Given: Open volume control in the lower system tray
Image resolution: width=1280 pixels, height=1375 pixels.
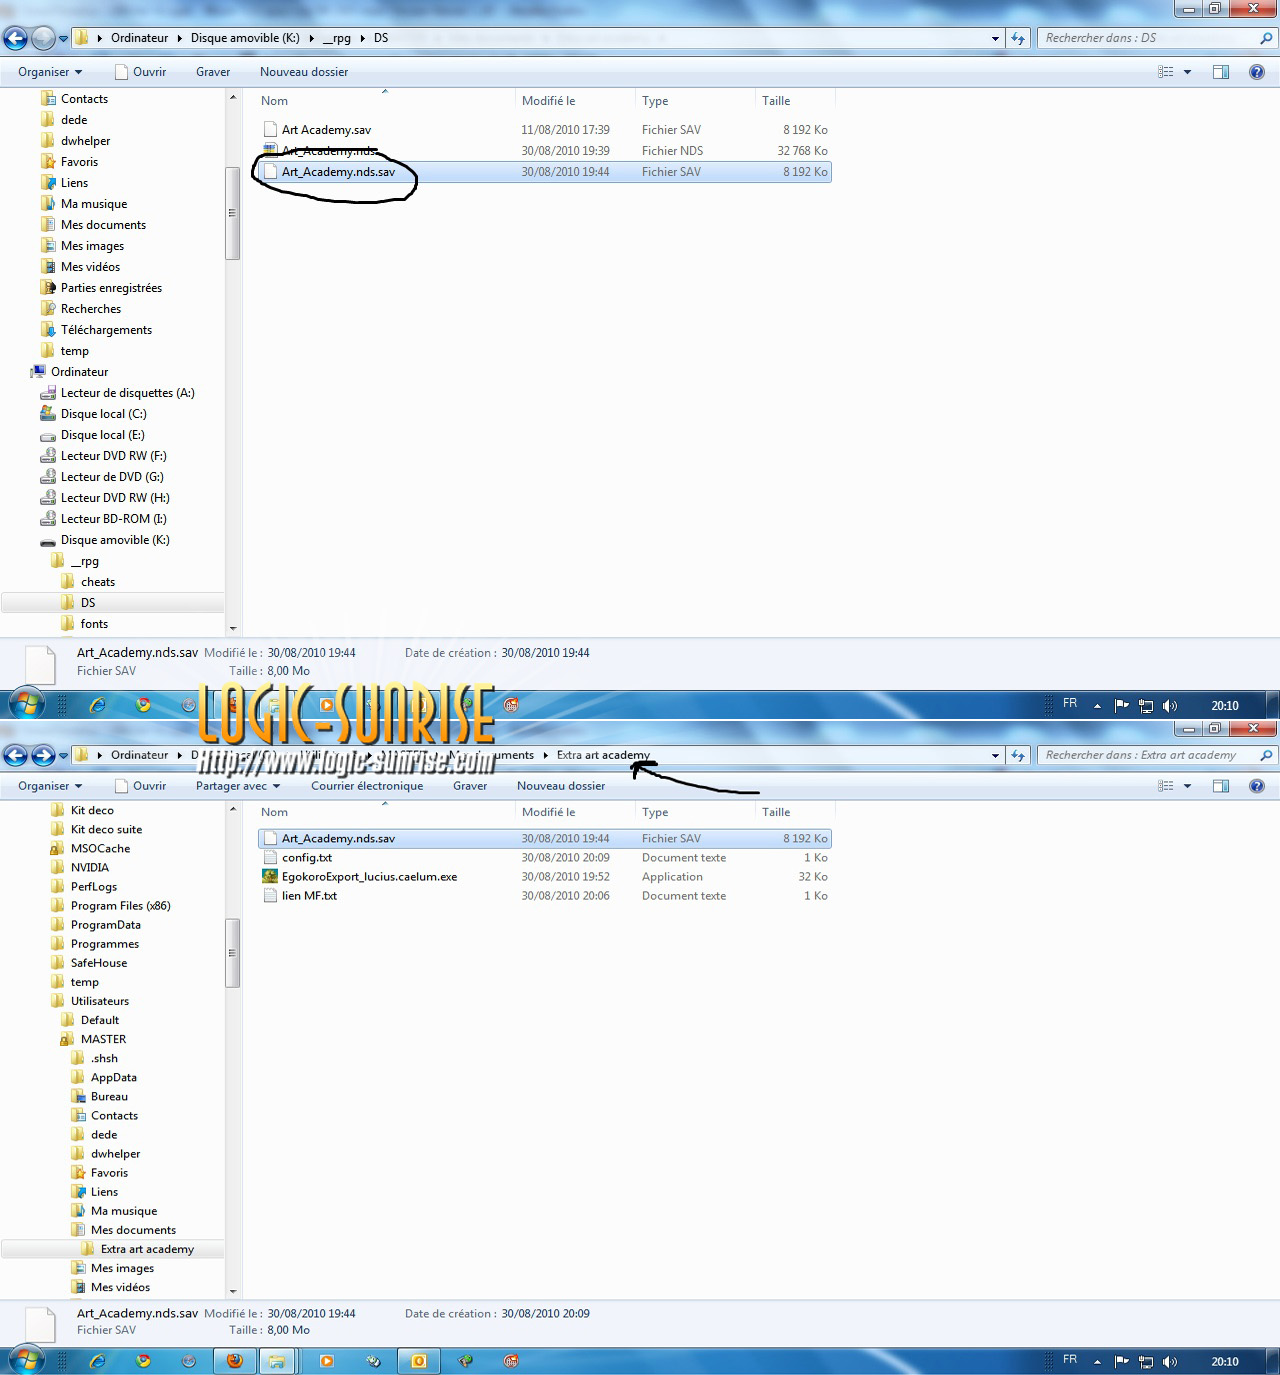Looking at the screenshot, I should coord(1170,1362).
